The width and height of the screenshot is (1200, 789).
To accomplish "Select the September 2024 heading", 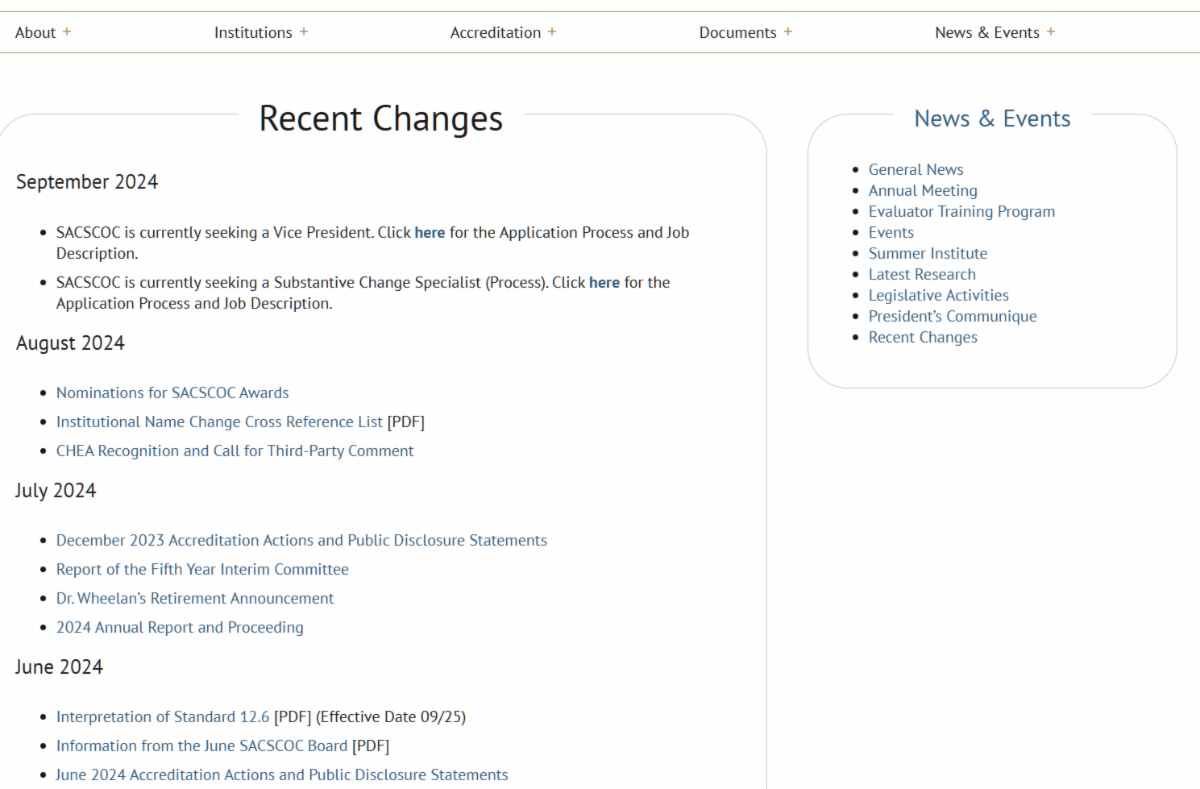I will pyautogui.click(x=87, y=182).
